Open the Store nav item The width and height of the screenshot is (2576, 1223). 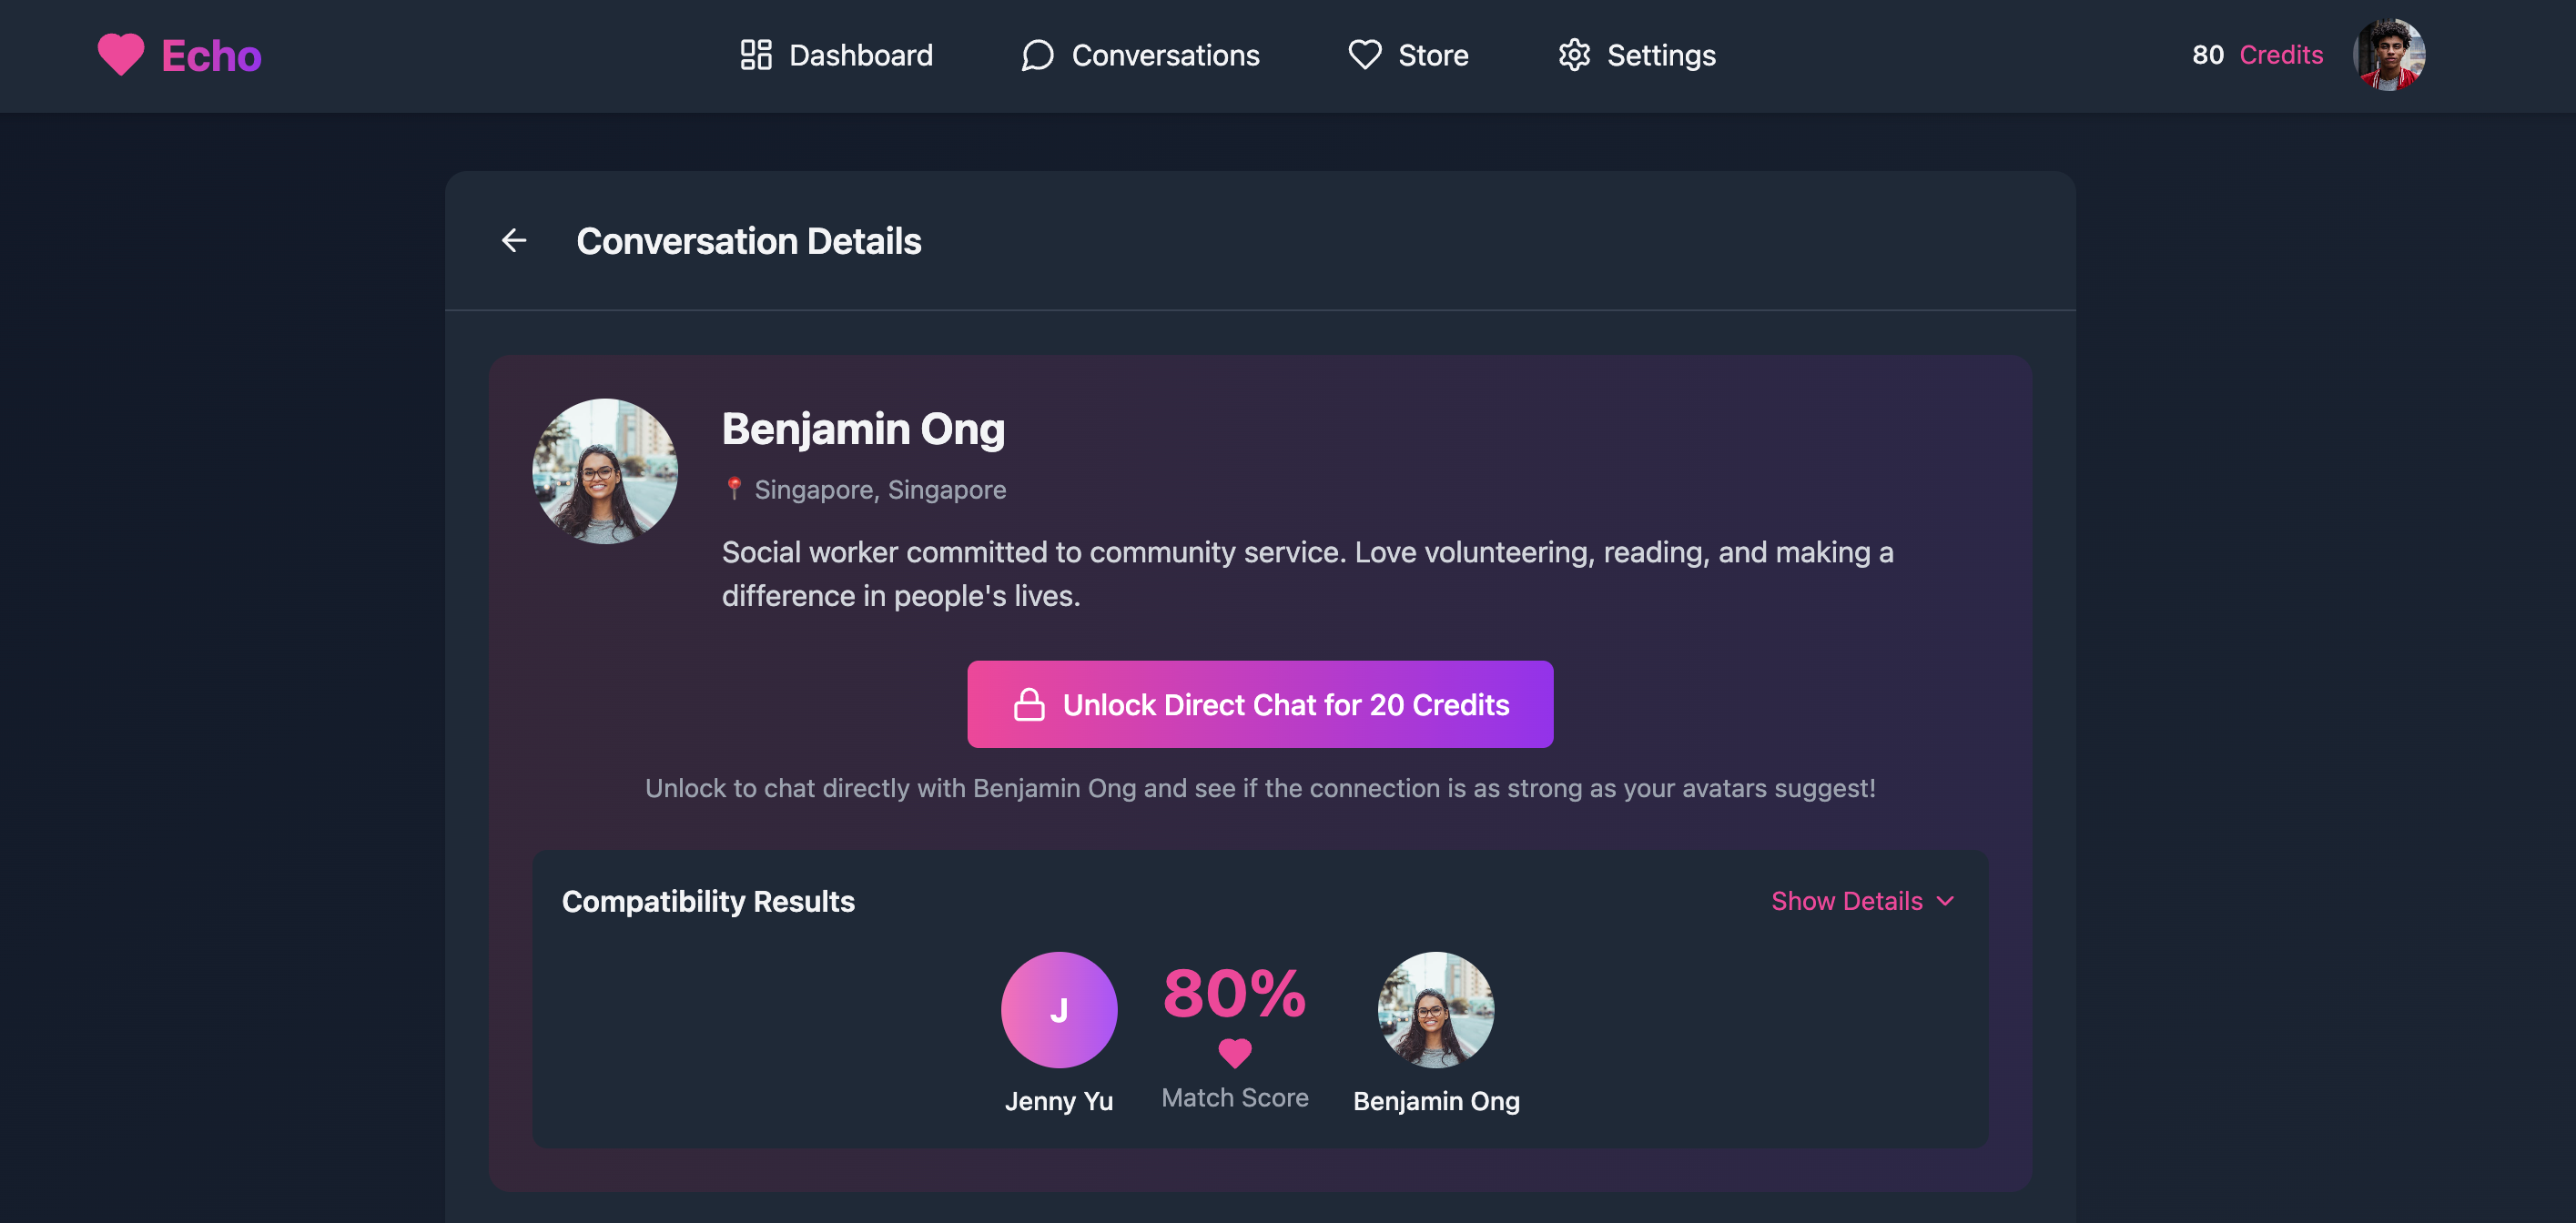pyautogui.click(x=1432, y=55)
